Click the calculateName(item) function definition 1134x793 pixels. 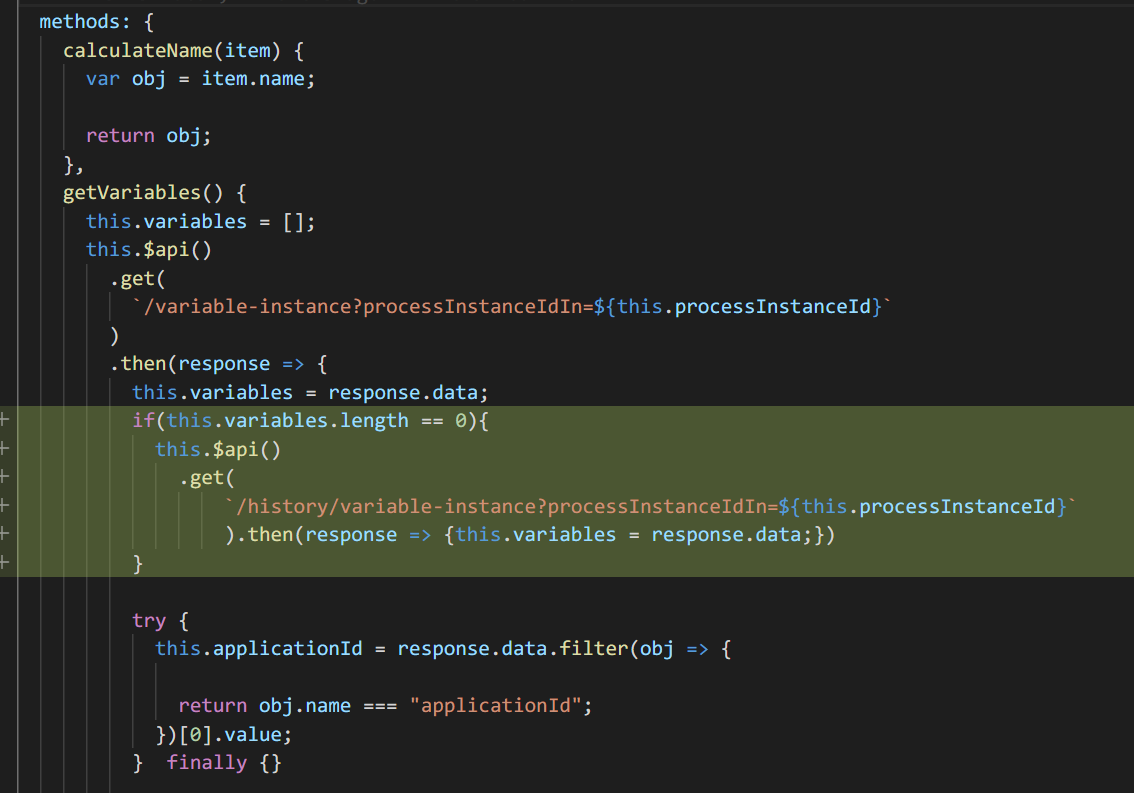pos(184,51)
